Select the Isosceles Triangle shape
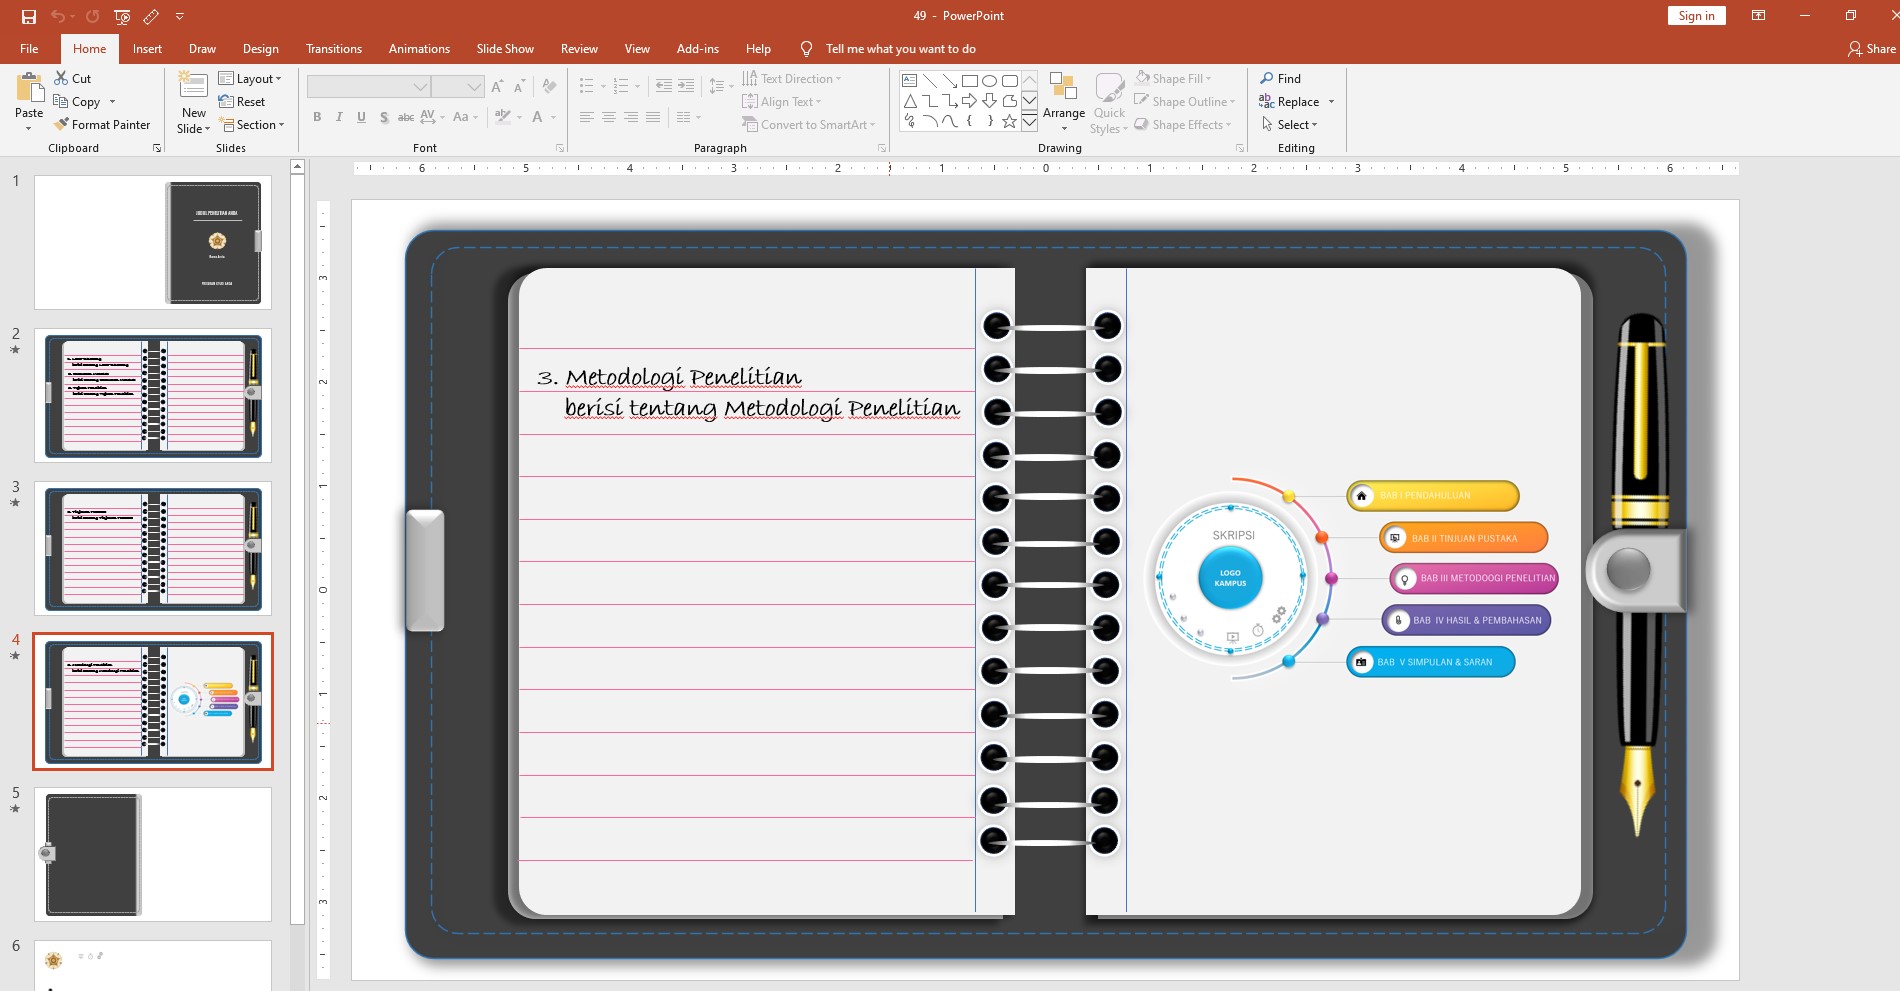This screenshot has height=991, width=1900. (x=910, y=101)
